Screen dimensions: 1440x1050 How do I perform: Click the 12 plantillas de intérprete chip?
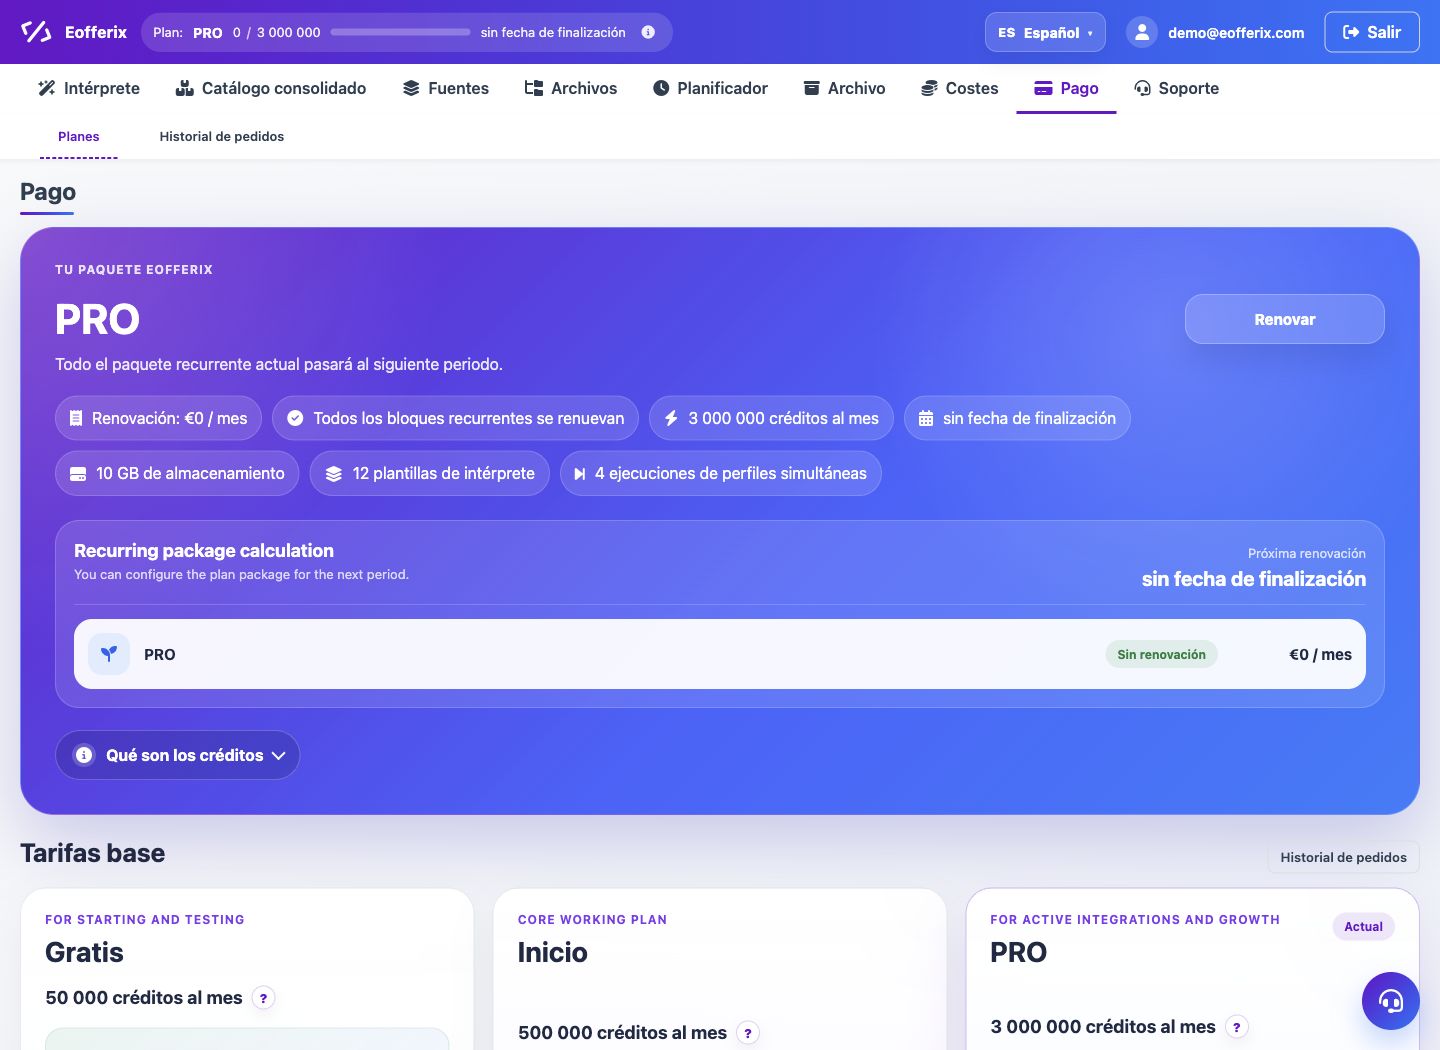430,474
